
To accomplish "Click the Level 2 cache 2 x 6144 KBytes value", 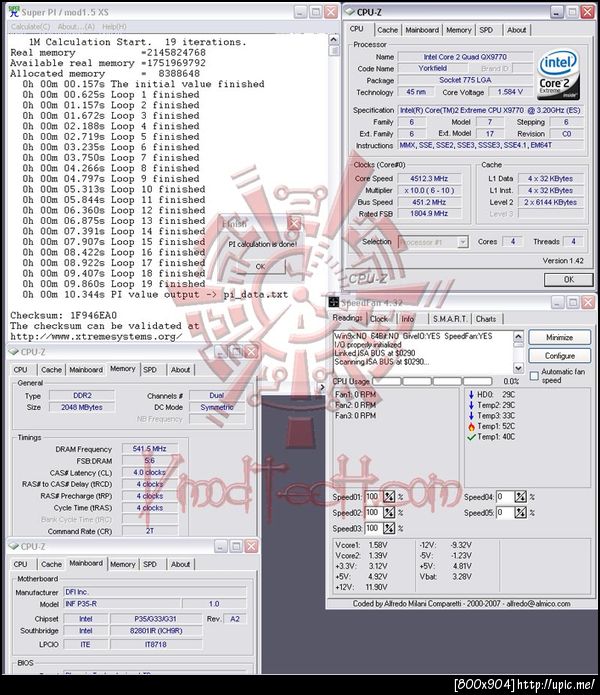I will (x=550, y=202).
